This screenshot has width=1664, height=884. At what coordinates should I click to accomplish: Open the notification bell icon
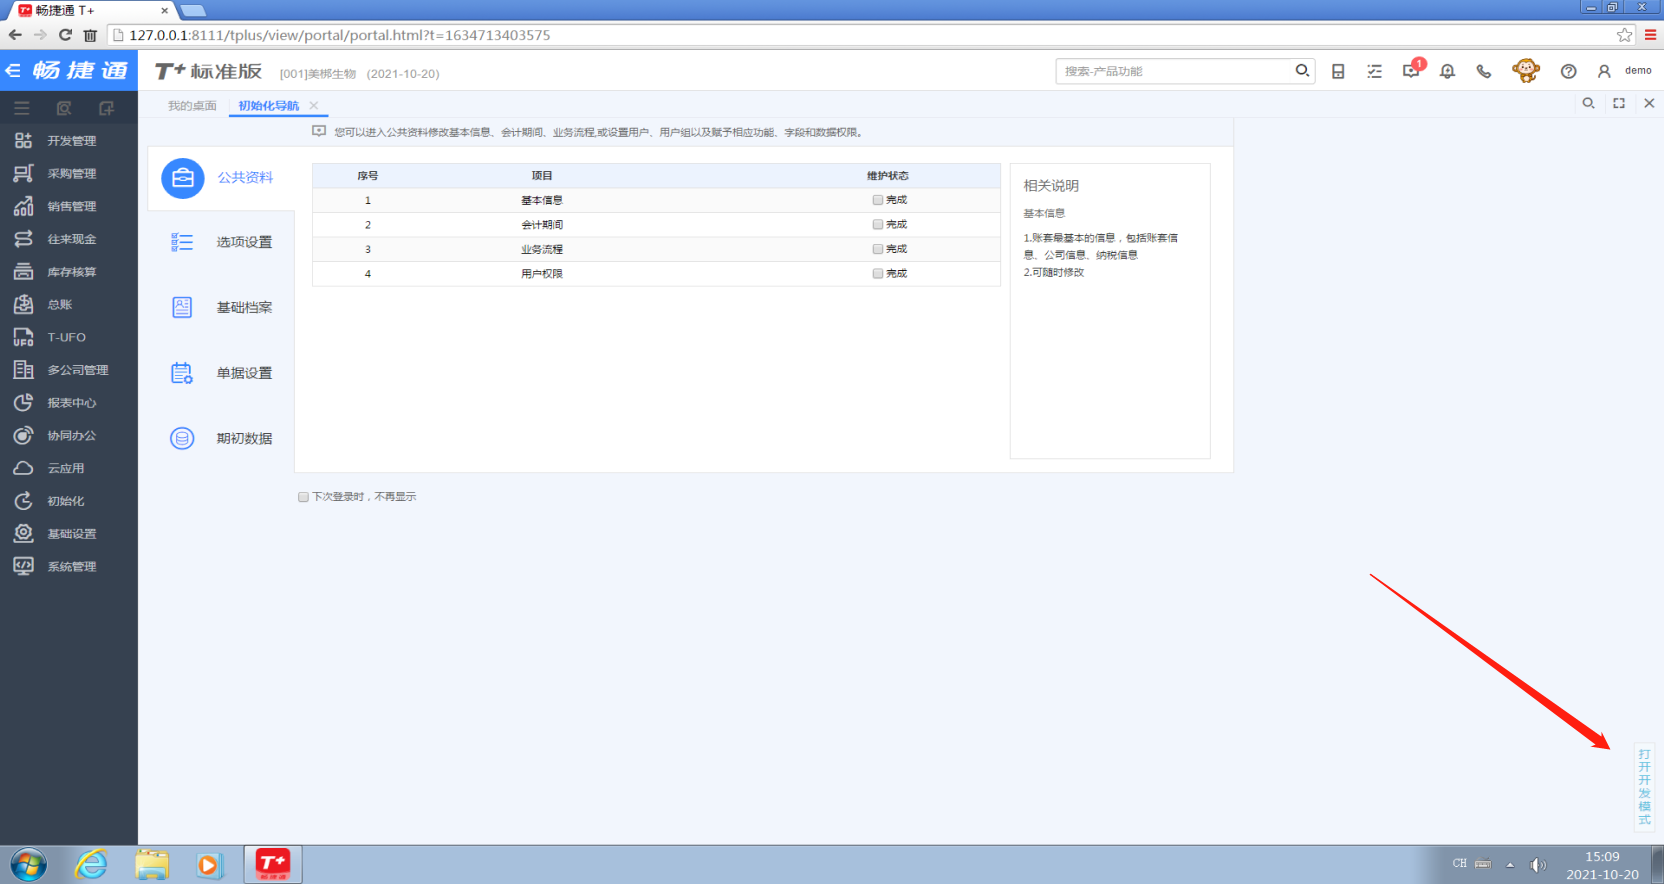point(1447,72)
